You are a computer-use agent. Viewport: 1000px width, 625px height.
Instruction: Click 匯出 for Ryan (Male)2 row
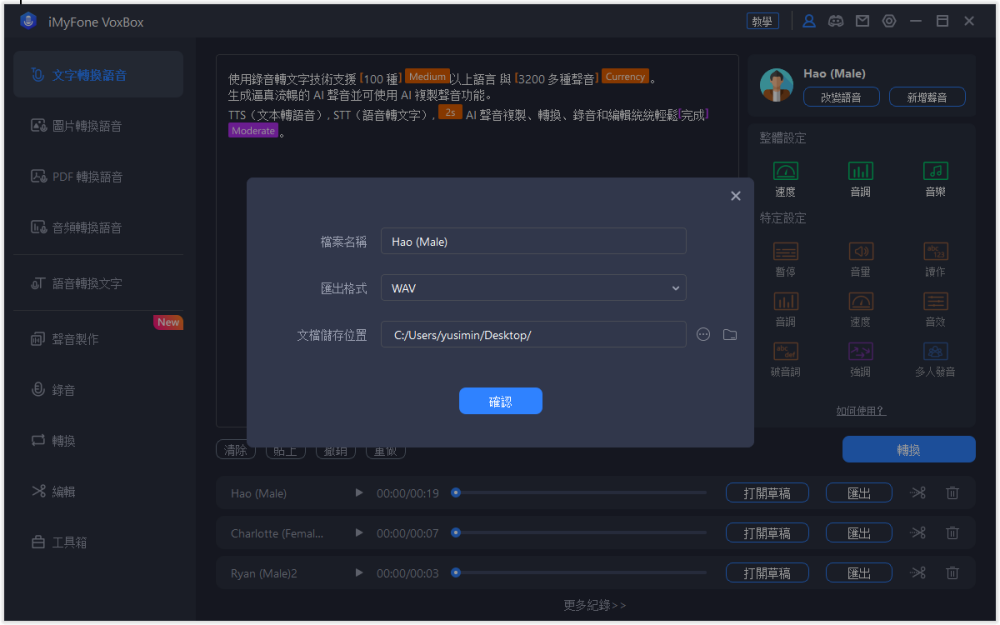pos(858,573)
